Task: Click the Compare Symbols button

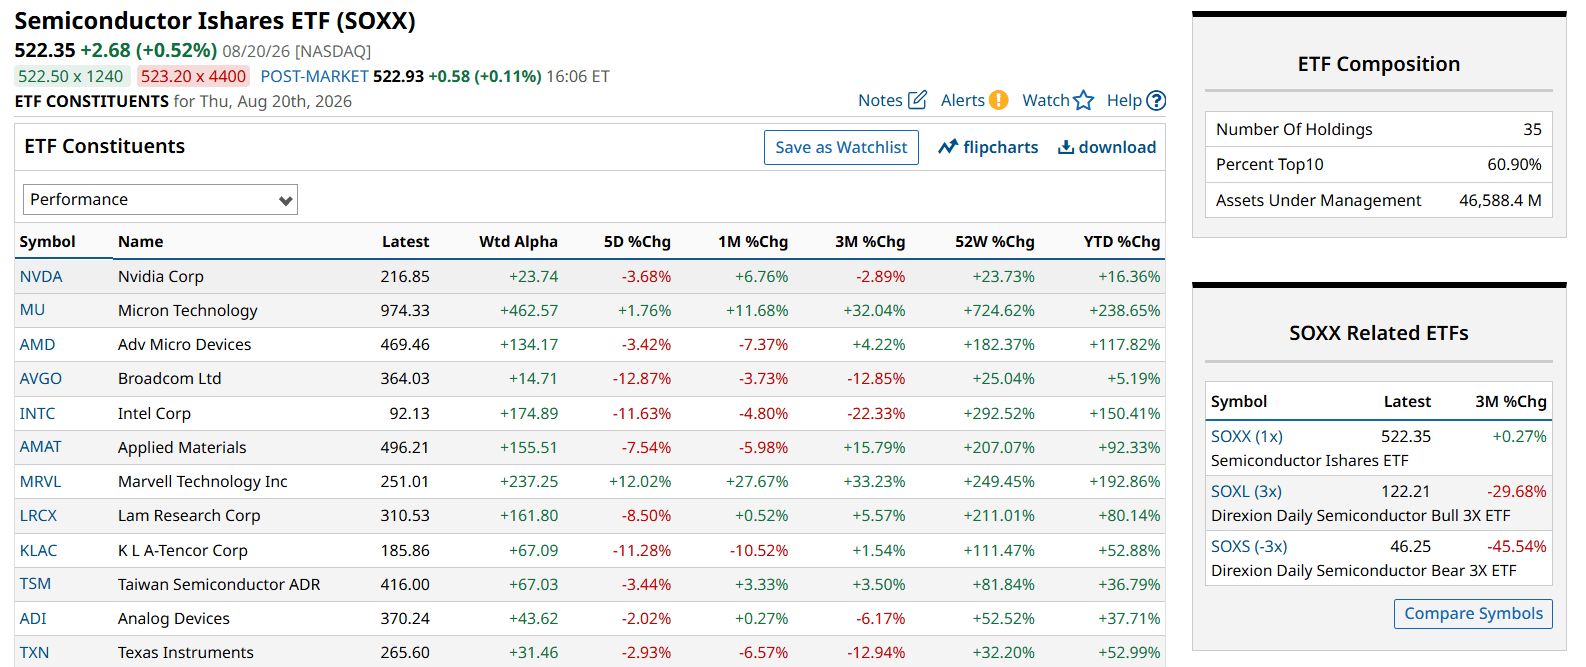Action: [x=1473, y=613]
